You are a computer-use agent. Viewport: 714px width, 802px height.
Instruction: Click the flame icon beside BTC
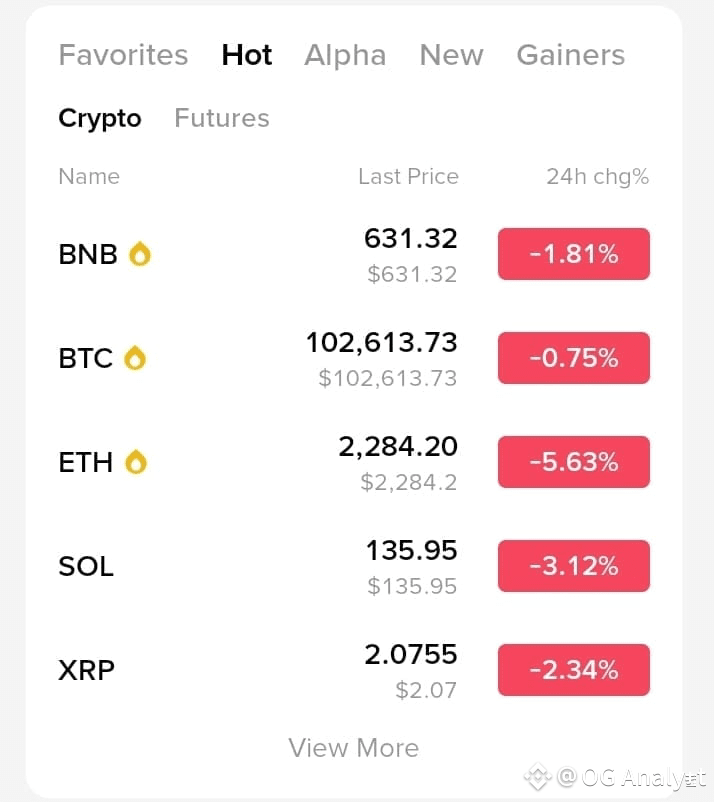(135, 358)
